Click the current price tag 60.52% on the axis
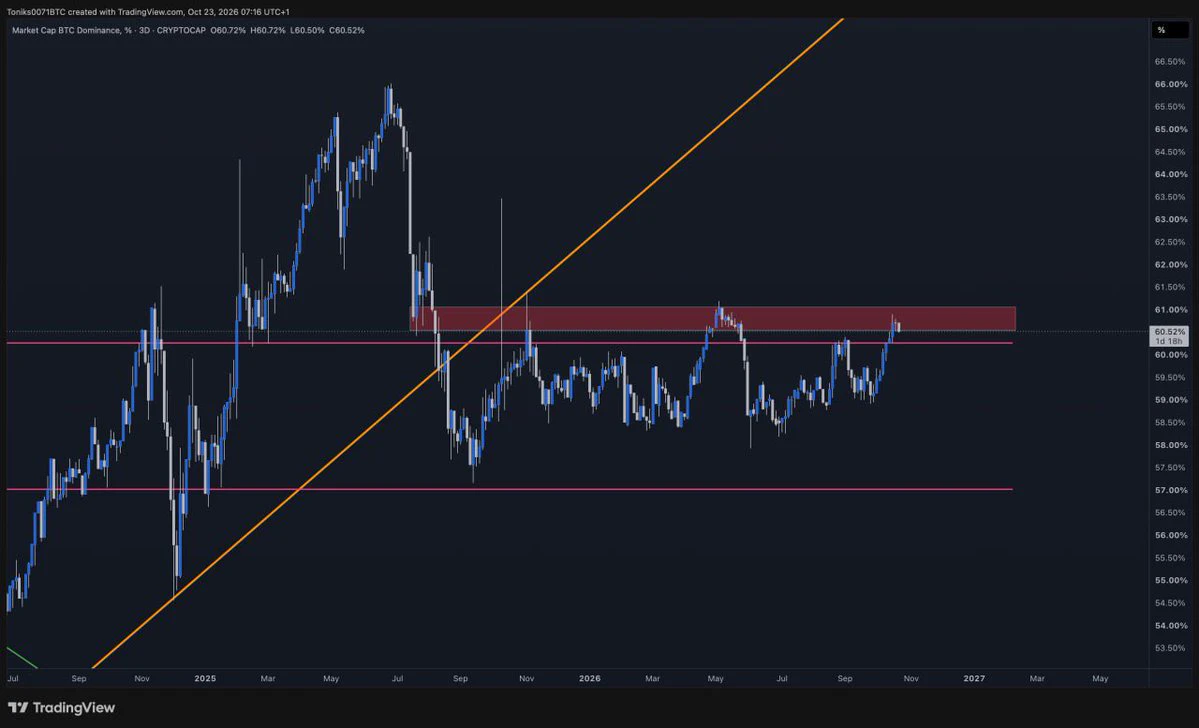The image size is (1199, 728). coord(1170,332)
